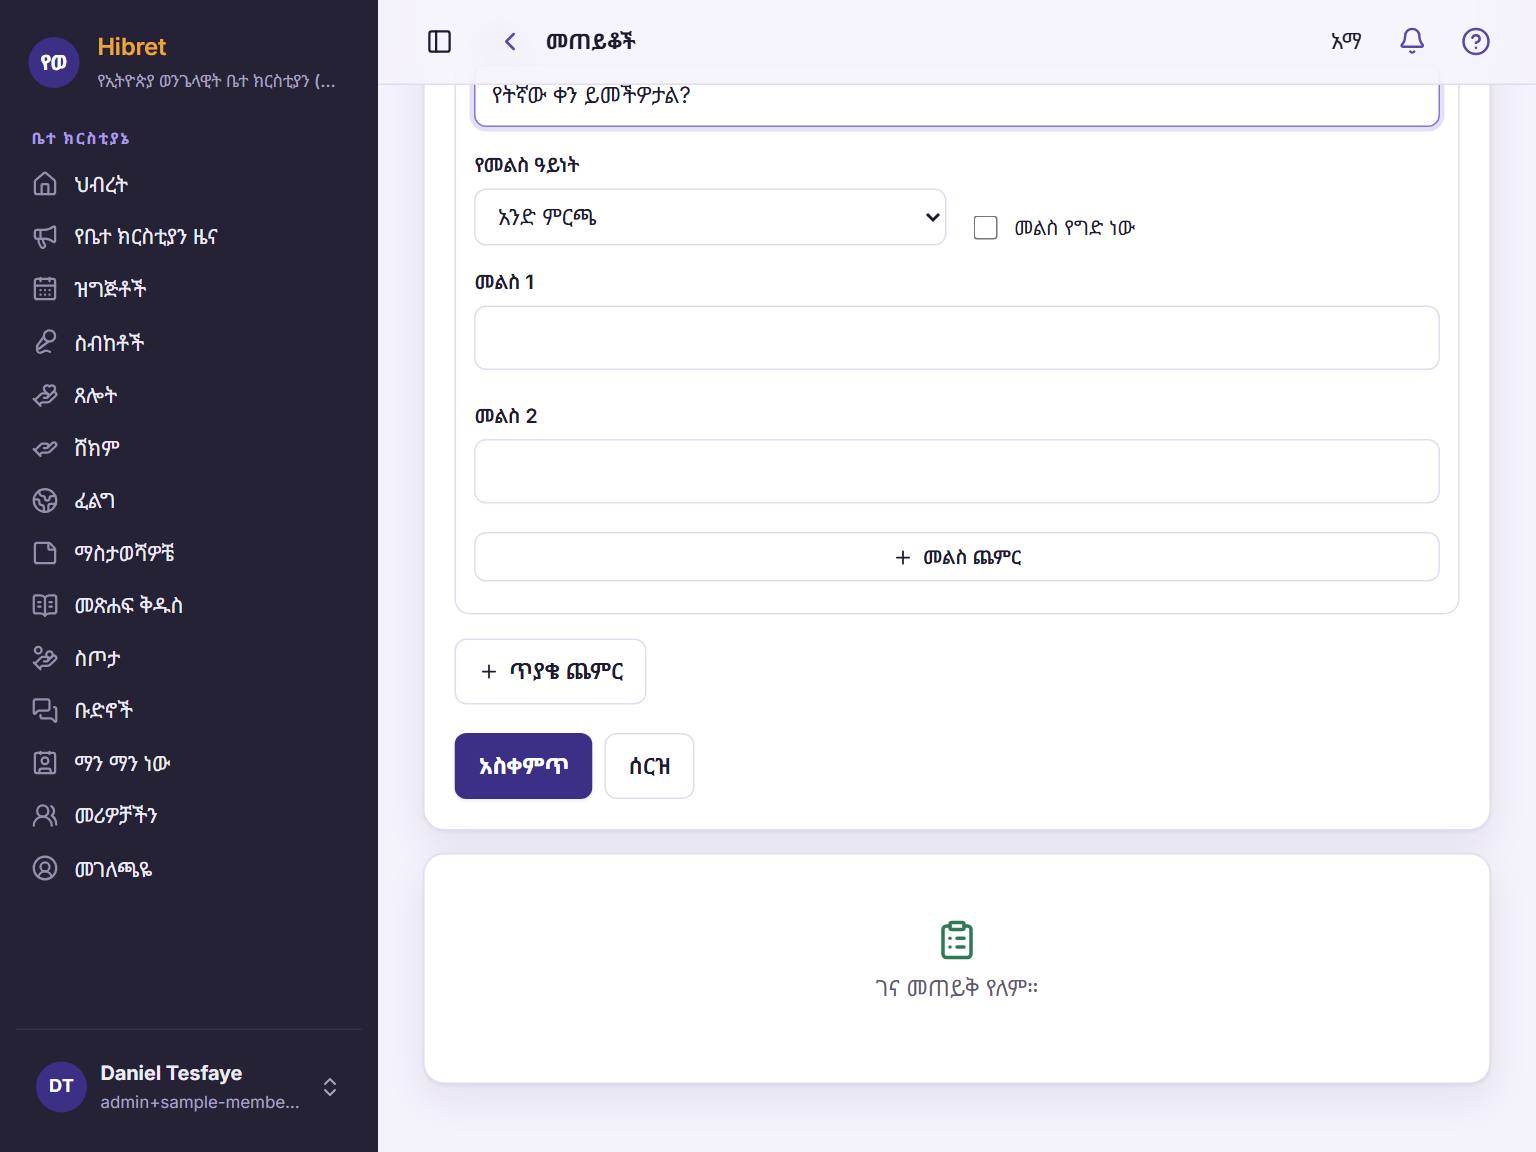The width and height of the screenshot is (1536, 1152).
Task: Click the DT user avatar
Action: tap(61, 1087)
